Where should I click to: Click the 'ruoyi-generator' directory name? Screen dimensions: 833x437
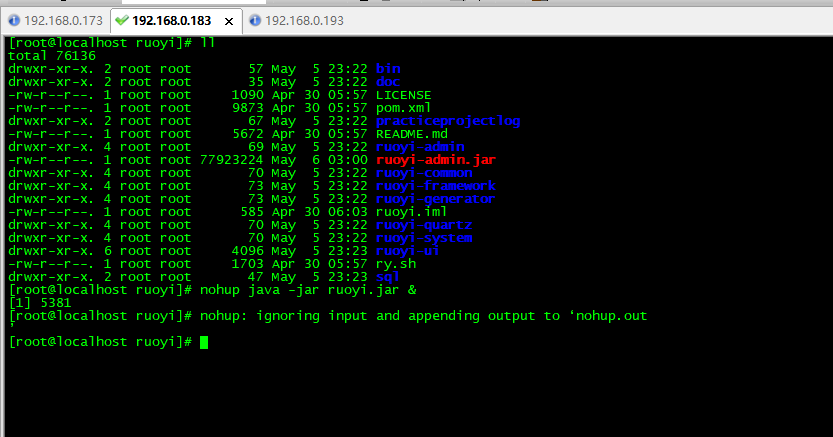tap(435, 199)
